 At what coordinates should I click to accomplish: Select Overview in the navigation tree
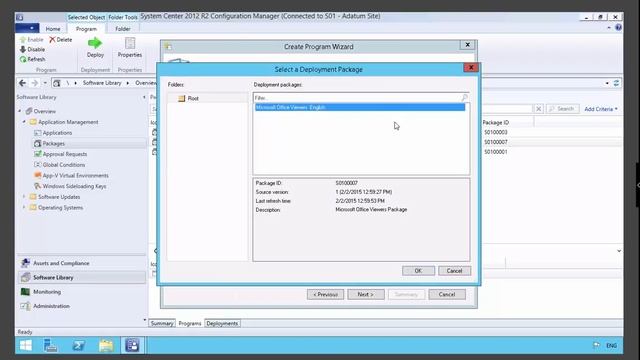tap(44, 111)
